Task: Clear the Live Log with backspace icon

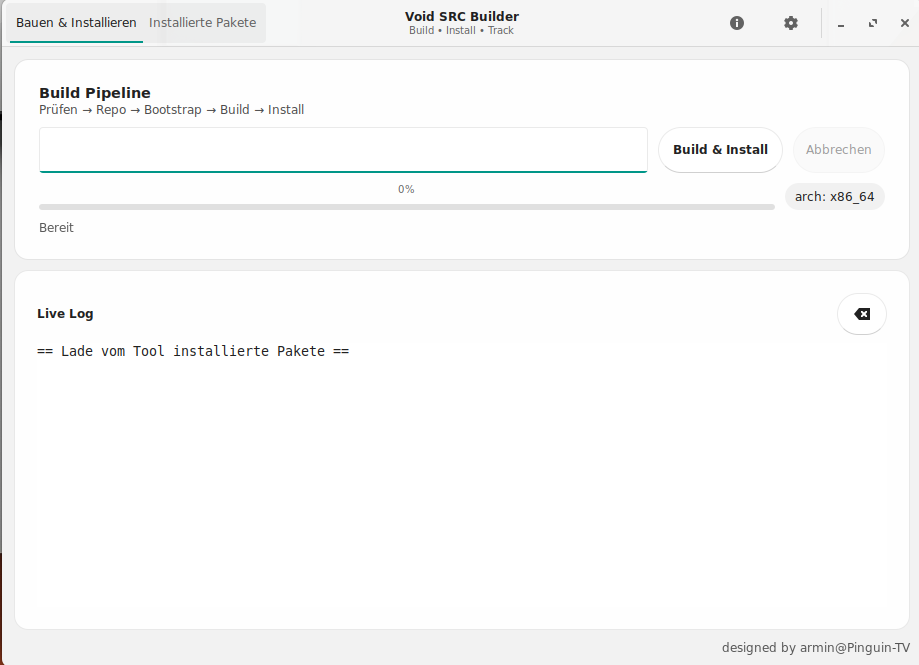Action: [861, 314]
